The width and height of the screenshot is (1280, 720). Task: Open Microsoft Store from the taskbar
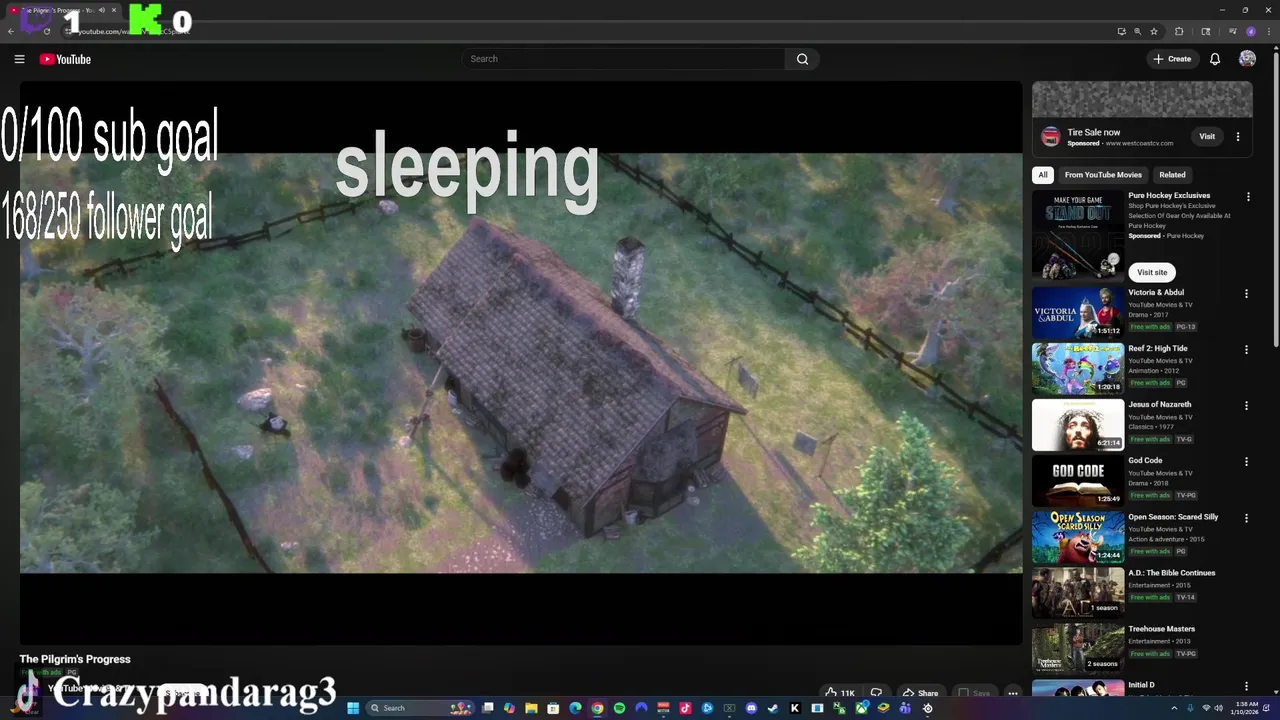[553, 708]
